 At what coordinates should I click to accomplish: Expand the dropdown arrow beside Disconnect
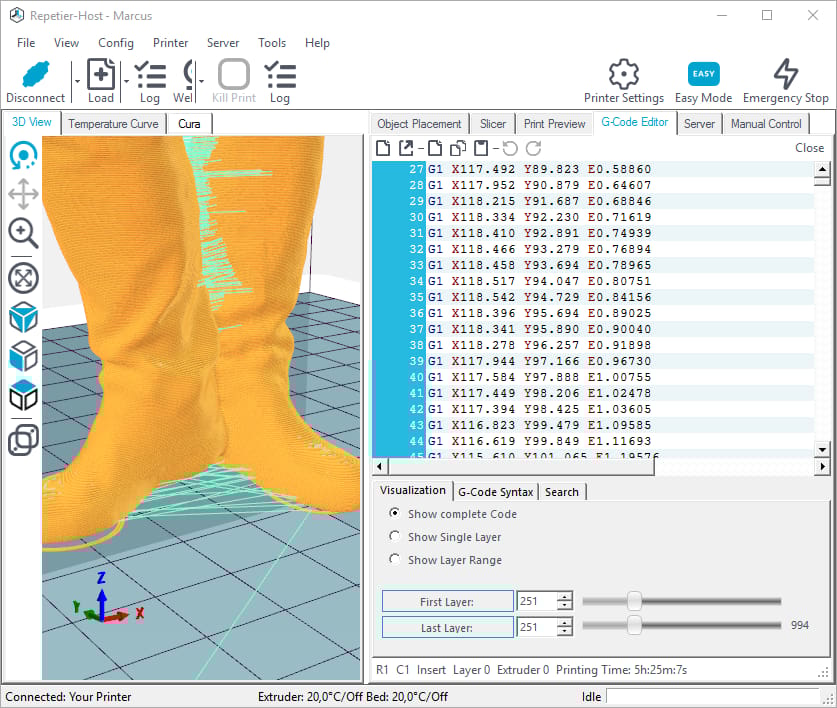click(x=76, y=82)
